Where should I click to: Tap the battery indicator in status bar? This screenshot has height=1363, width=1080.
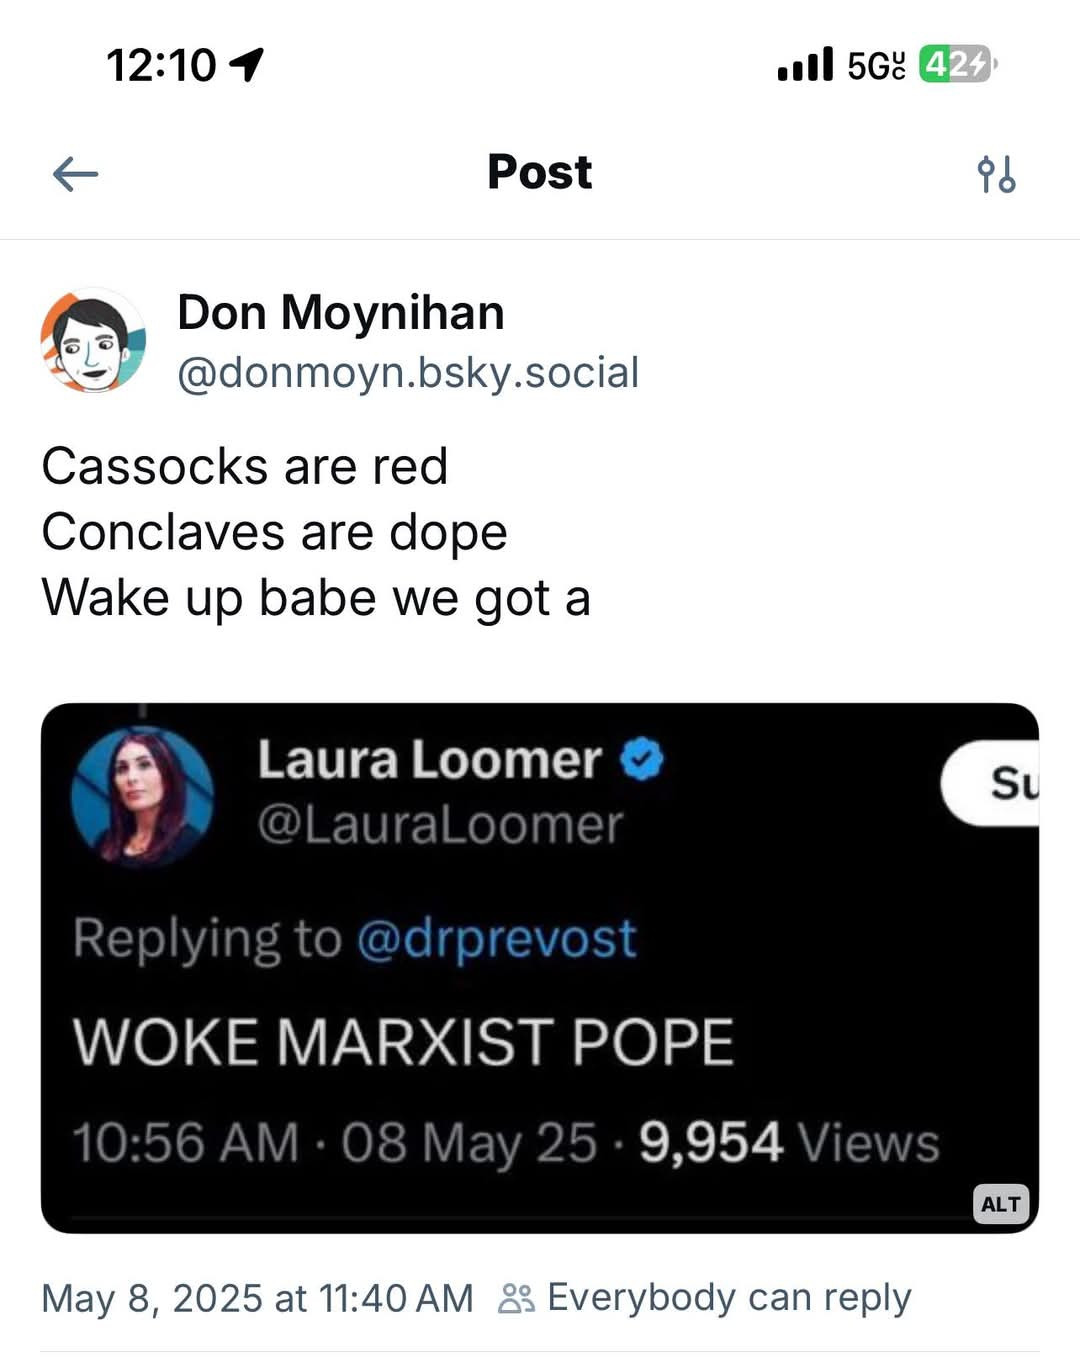(x=957, y=65)
